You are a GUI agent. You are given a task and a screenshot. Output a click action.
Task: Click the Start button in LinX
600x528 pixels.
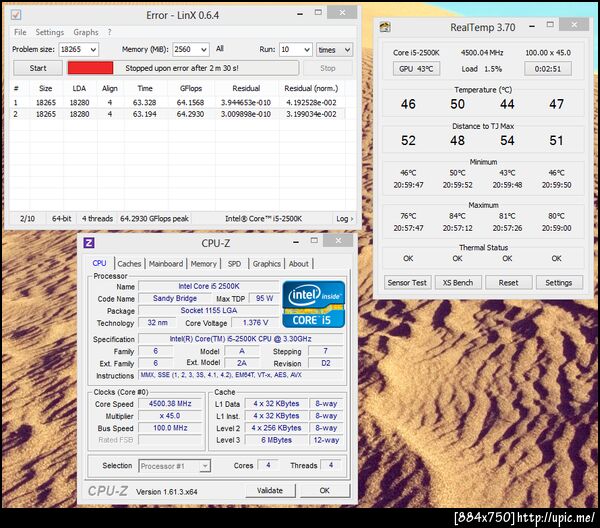[x=38, y=68]
